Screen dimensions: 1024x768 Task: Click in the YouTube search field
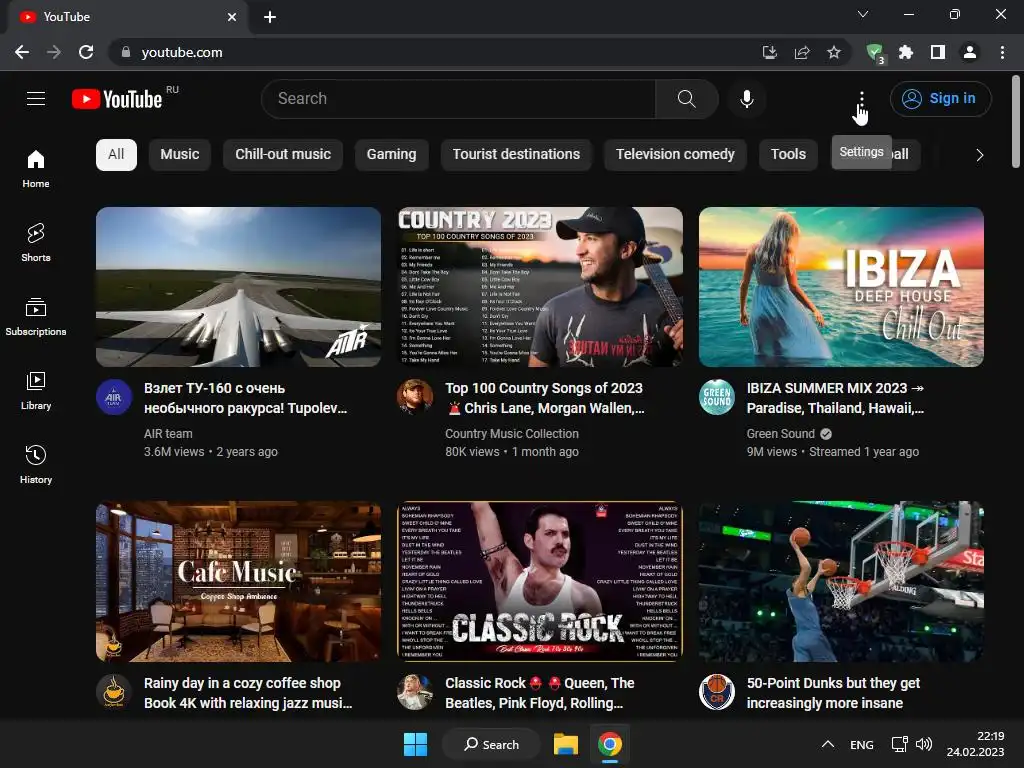click(458, 99)
